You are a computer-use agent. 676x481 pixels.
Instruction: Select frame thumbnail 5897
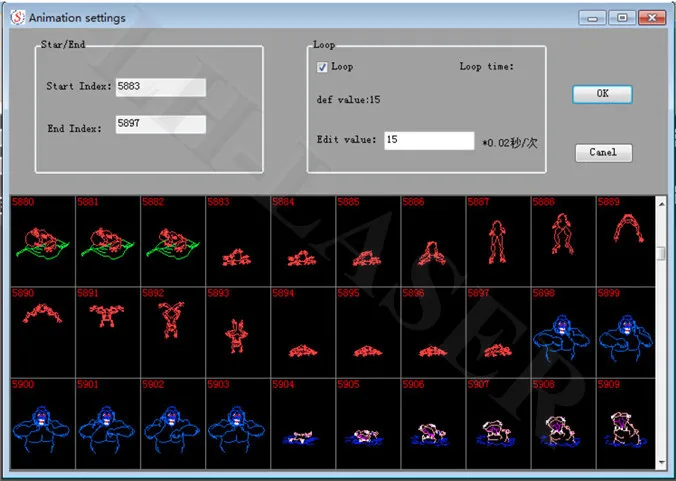[499, 332]
